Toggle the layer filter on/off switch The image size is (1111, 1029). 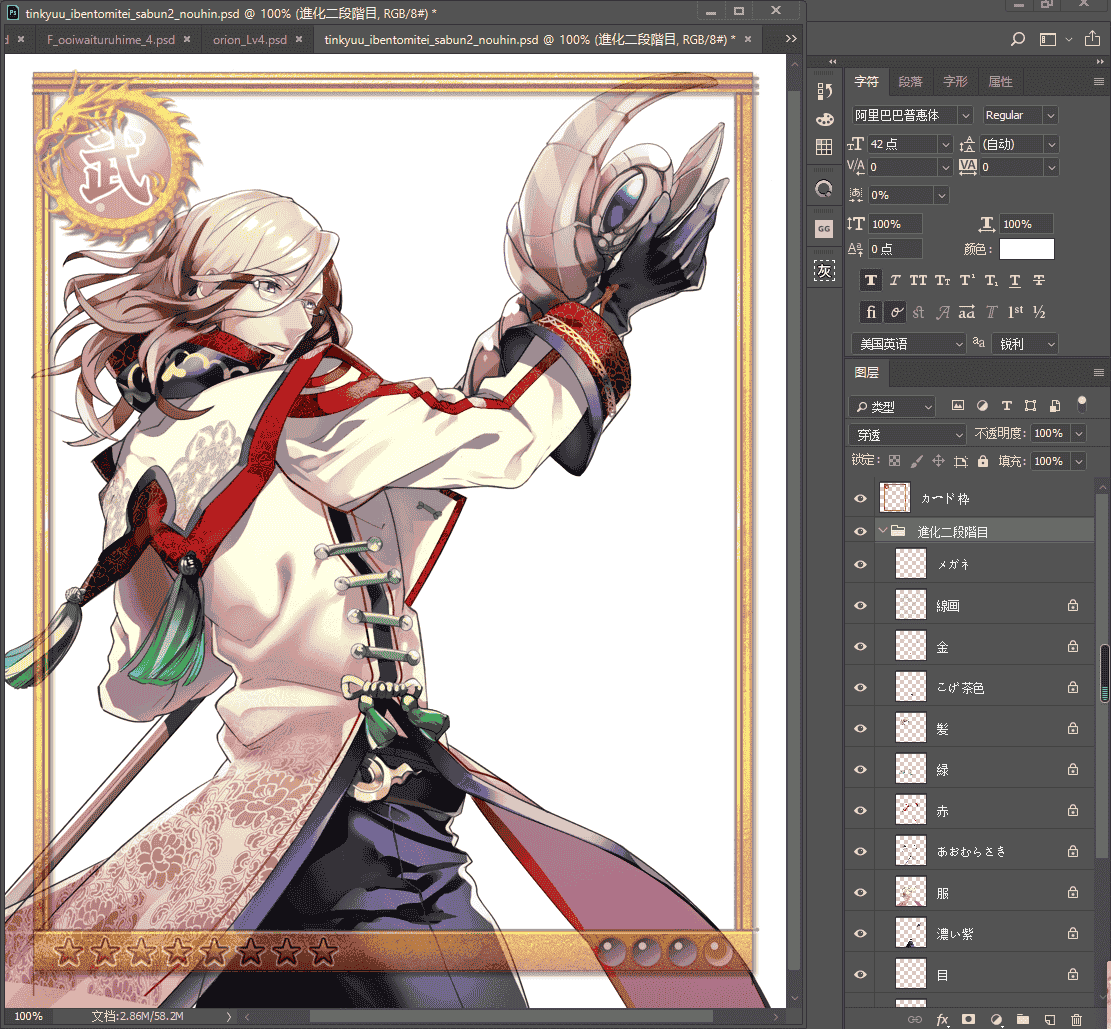click(1081, 404)
